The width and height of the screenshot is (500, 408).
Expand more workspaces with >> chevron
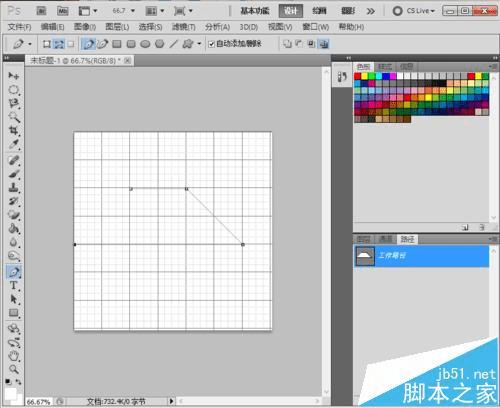tap(370, 11)
